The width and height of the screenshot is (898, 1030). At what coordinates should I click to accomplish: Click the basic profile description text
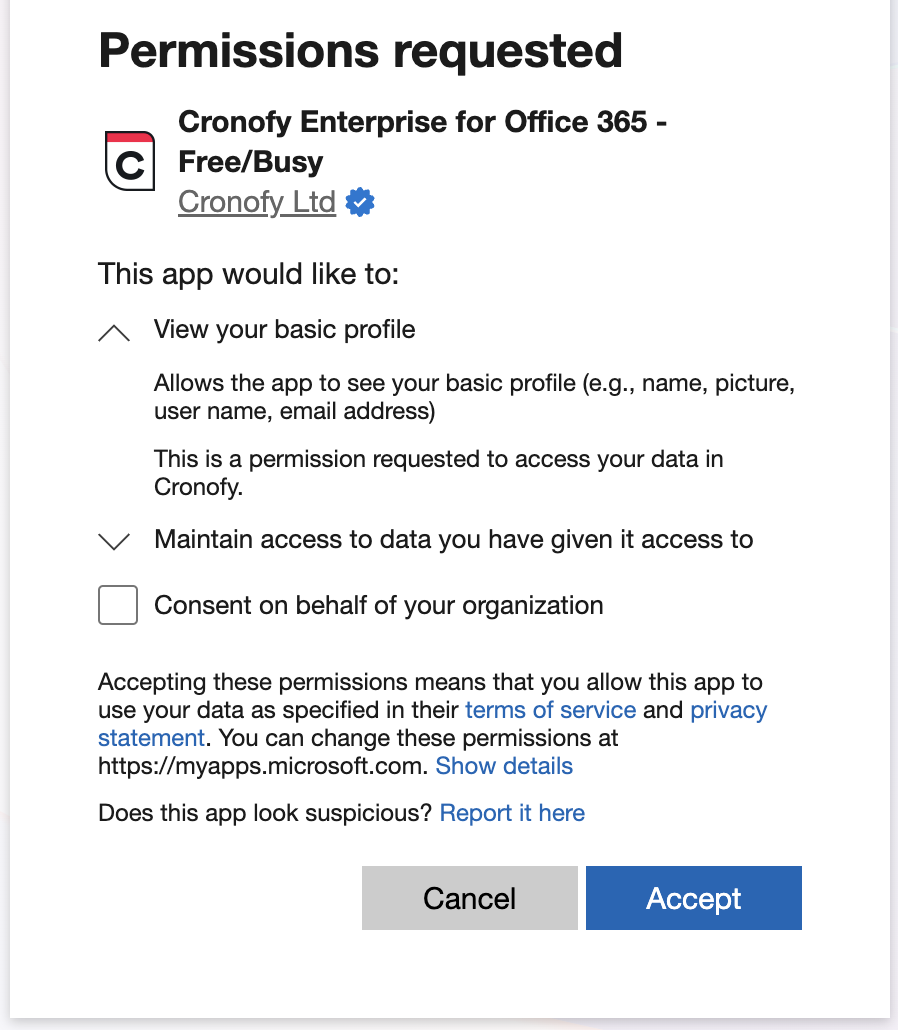(474, 397)
